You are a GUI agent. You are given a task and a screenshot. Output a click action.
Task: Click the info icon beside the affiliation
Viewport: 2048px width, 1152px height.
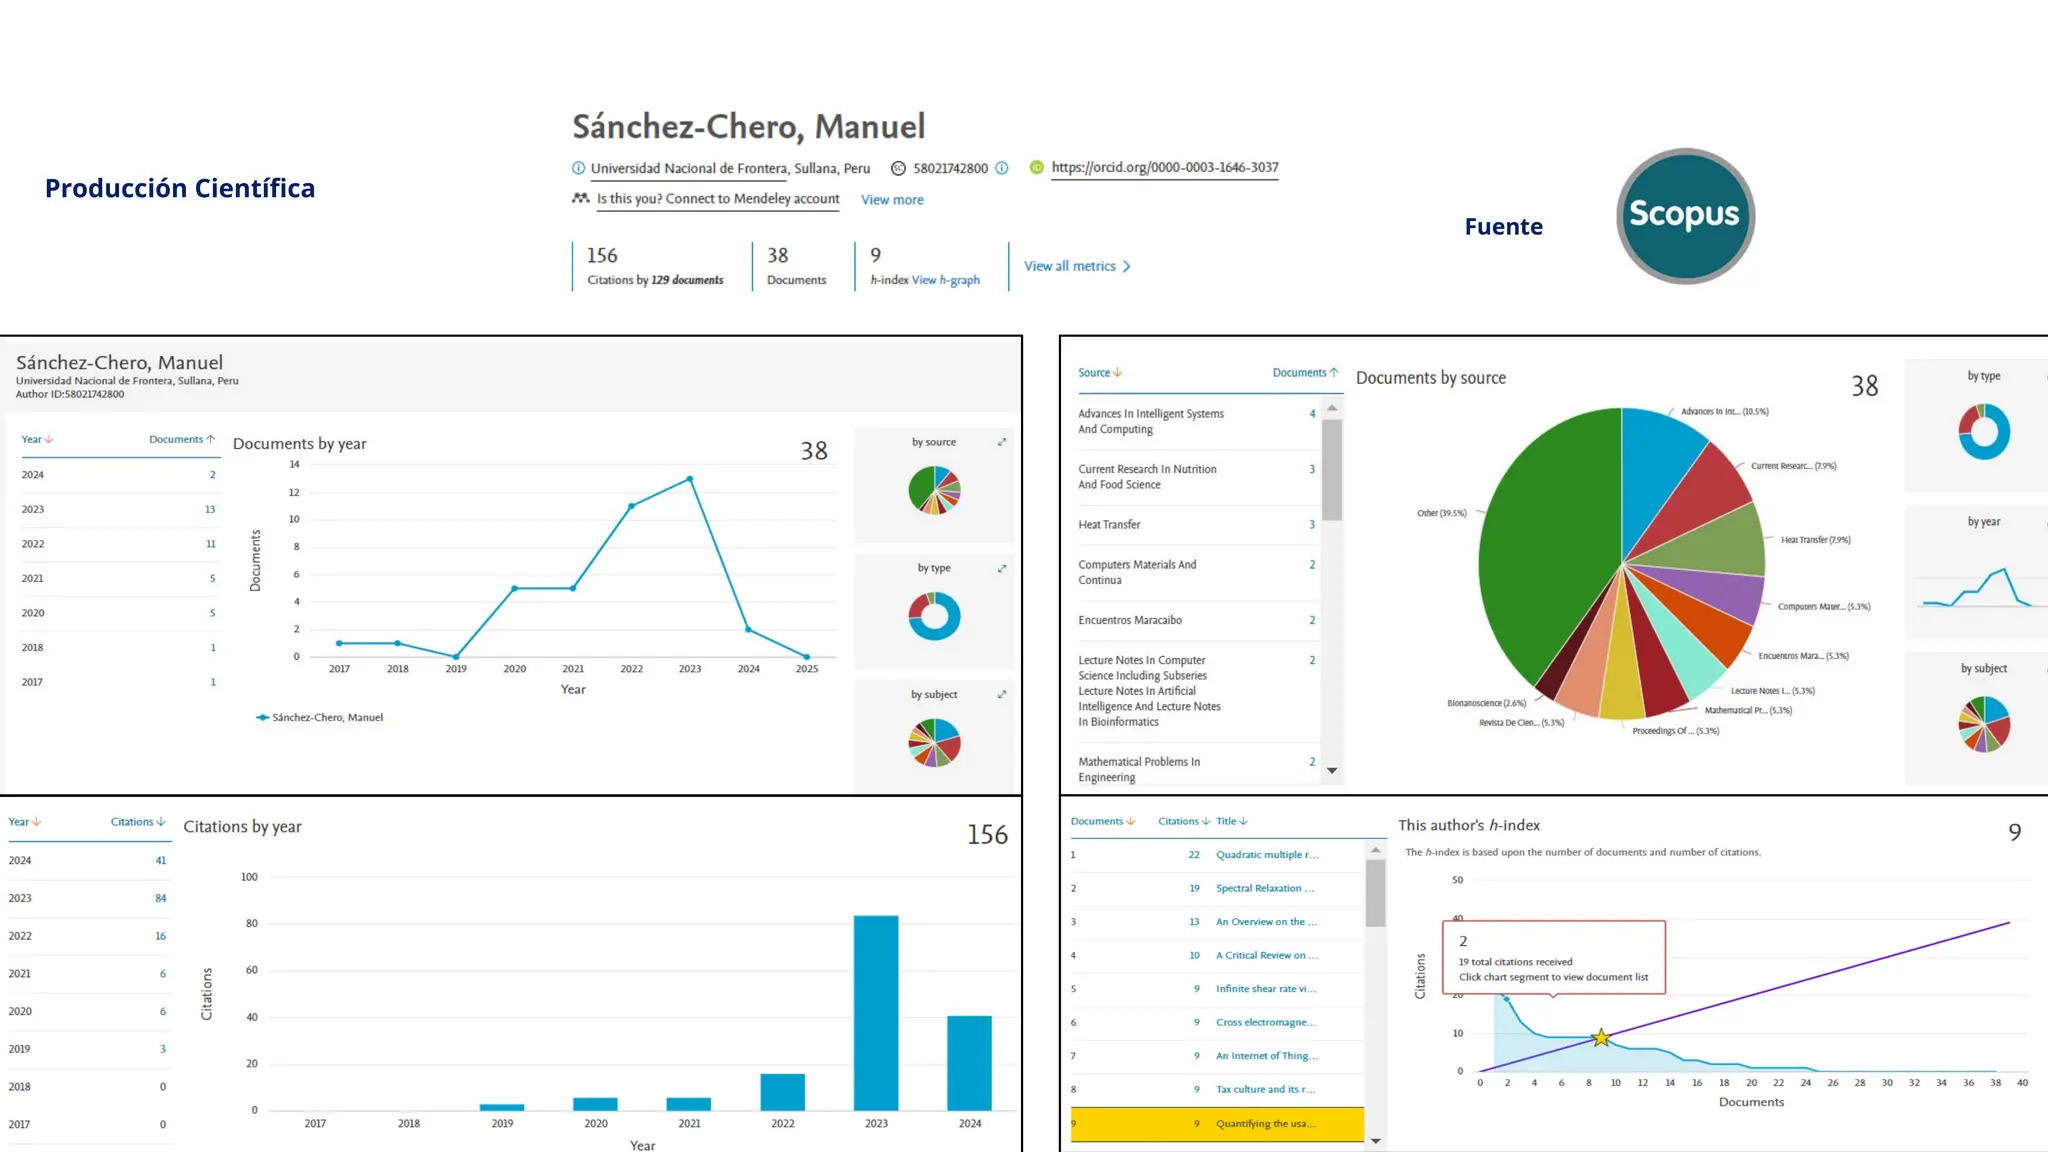[578, 168]
